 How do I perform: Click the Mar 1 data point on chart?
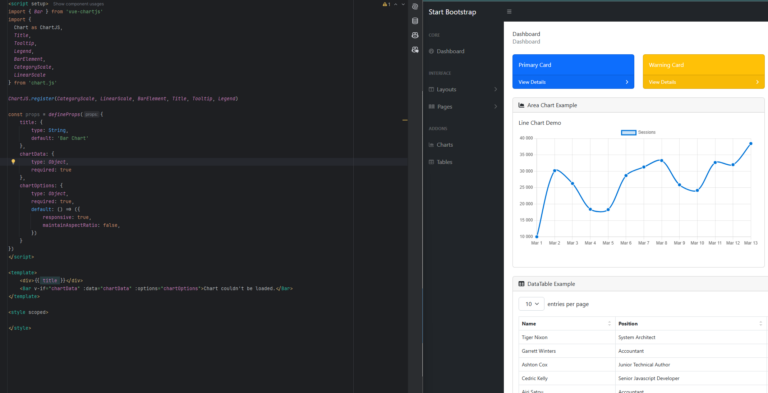click(537, 237)
